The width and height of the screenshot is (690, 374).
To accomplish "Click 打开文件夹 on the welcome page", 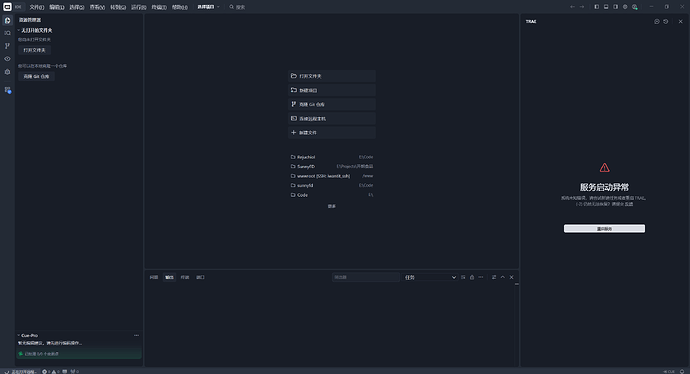I will tap(332, 76).
